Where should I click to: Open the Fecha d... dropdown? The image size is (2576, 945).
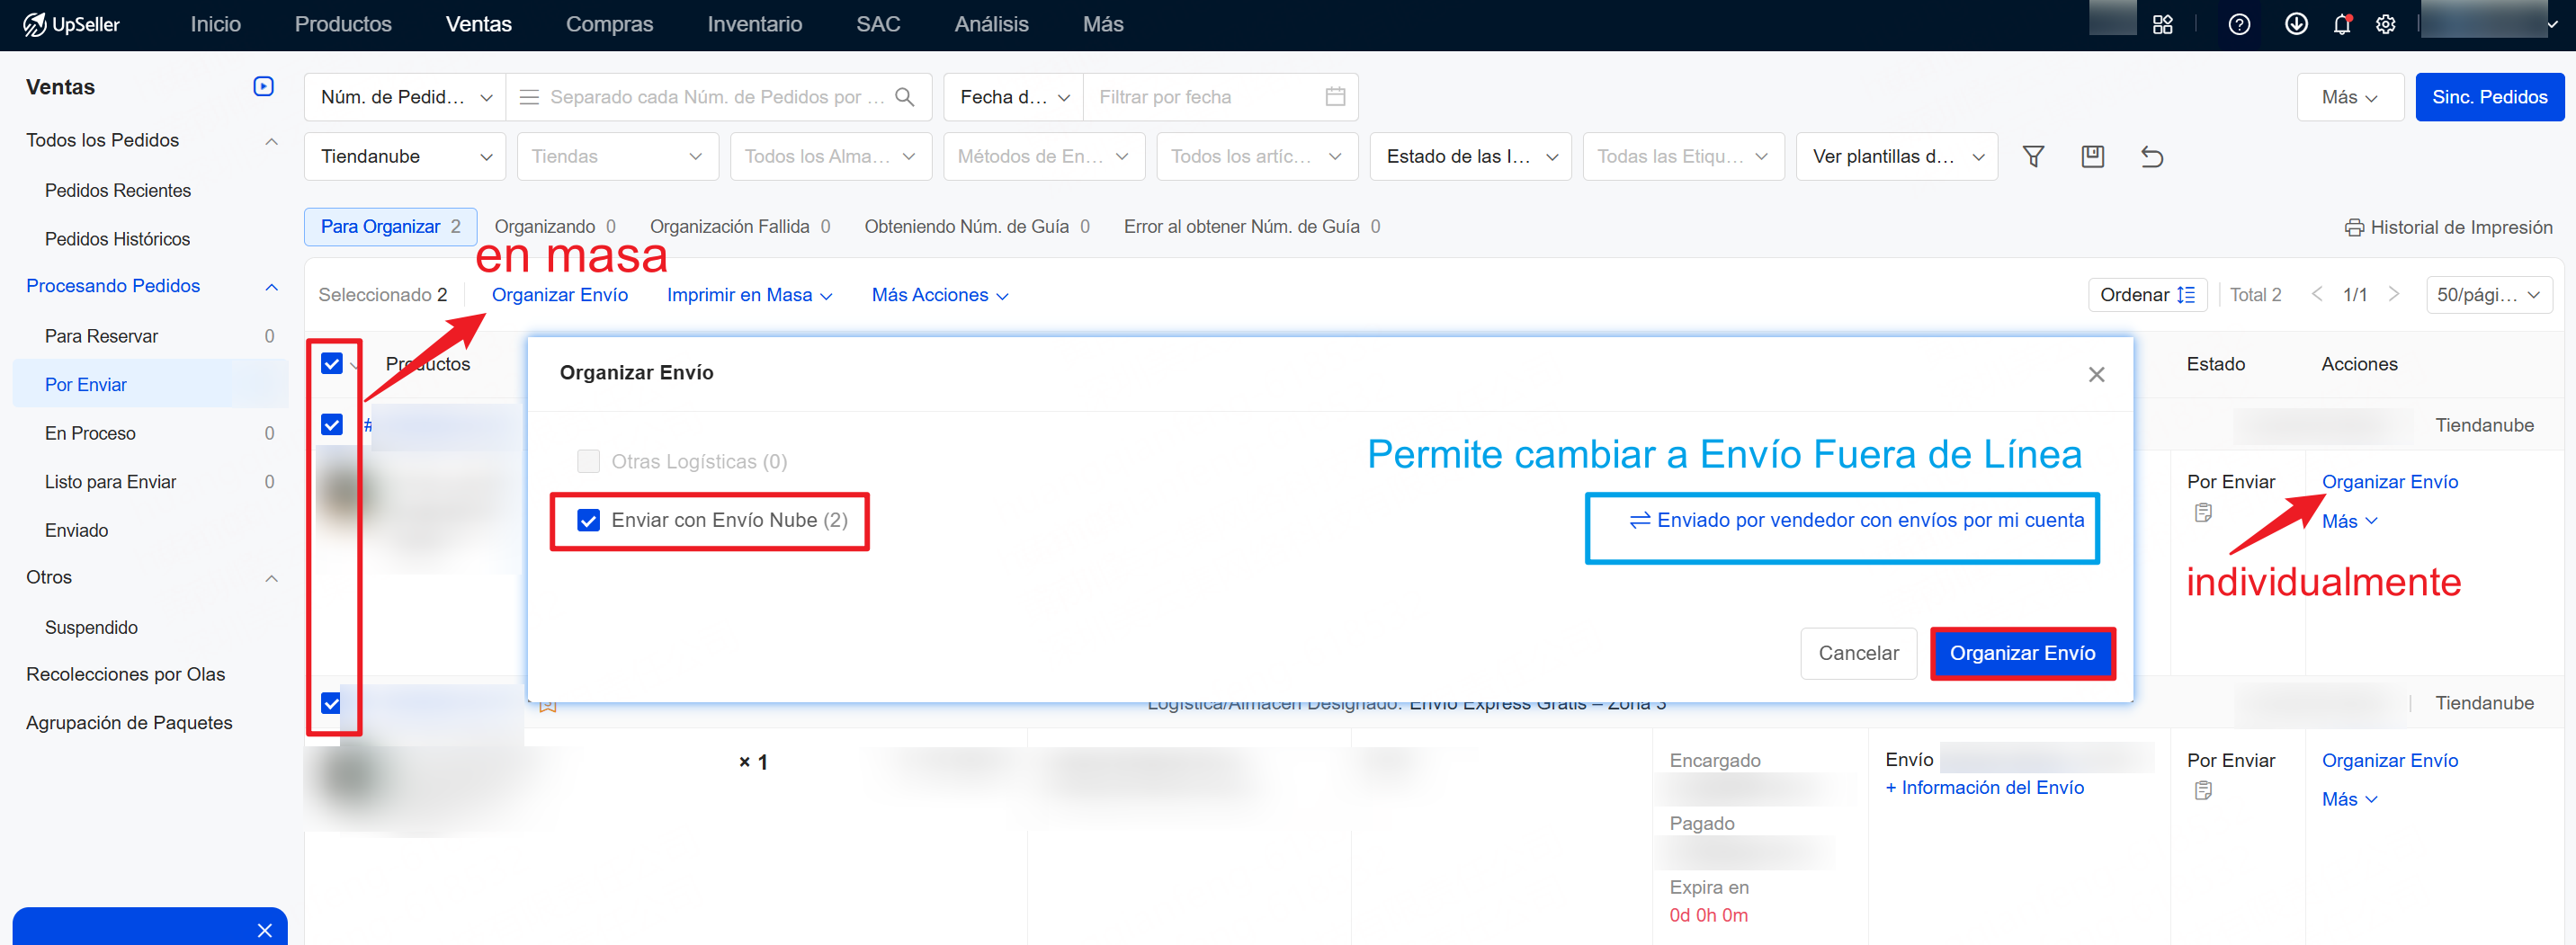1013,97
